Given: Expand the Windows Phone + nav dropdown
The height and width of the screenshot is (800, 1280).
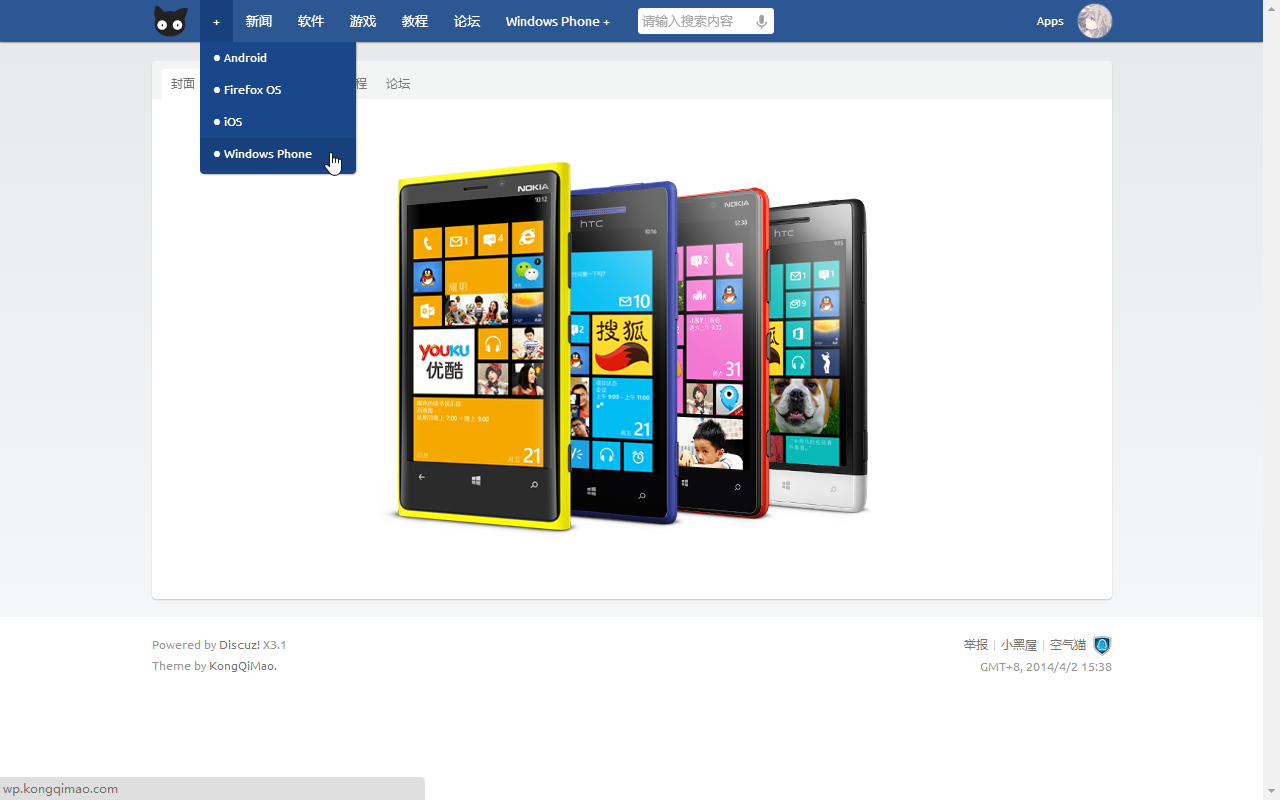Looking at the screenshot, I should point(557,21).
